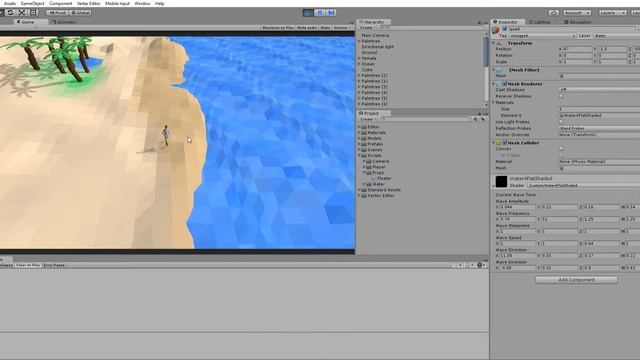
Task: Toggle Mute audio in Game view
Action: click(x=307, y=28)
